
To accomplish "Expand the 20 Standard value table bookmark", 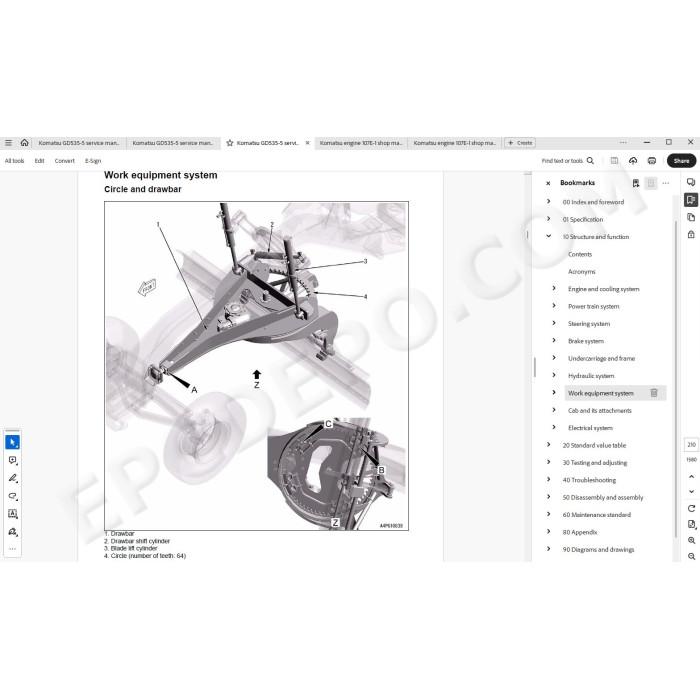I will (x=549, y=445).
